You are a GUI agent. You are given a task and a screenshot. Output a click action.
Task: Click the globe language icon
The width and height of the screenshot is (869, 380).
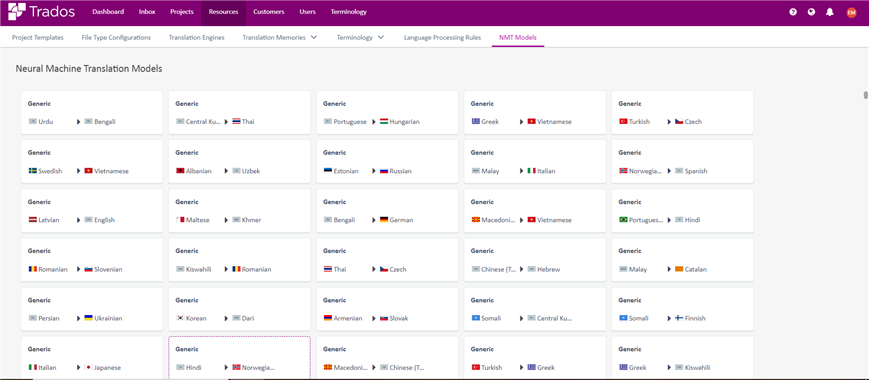(x=811, y=12)
